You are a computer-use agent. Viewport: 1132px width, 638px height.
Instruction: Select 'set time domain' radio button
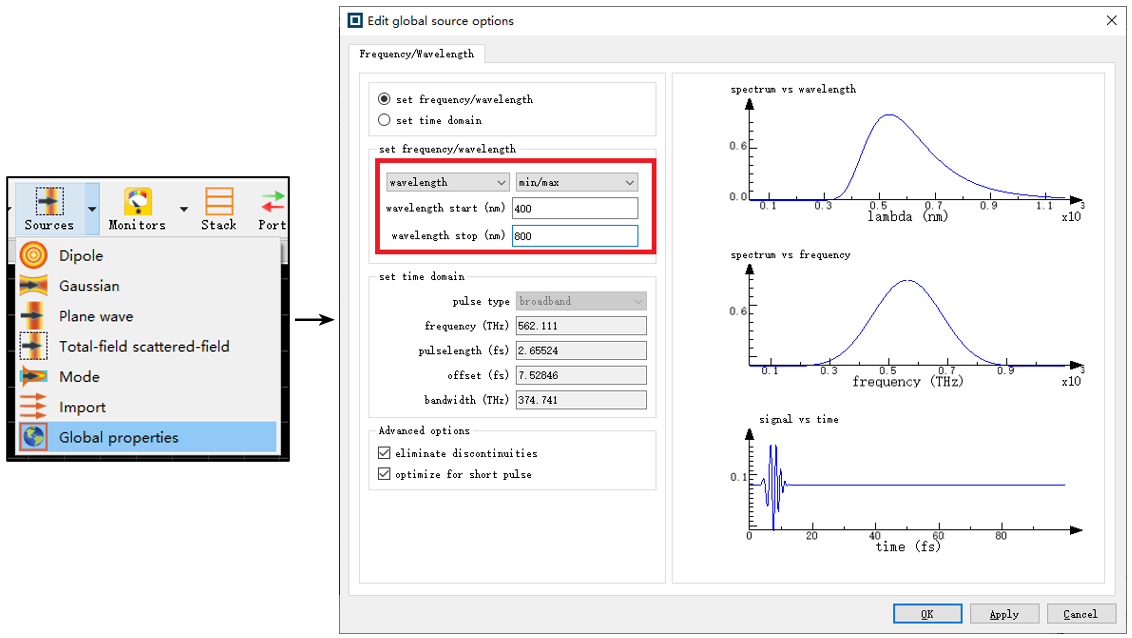click(384, 120)
